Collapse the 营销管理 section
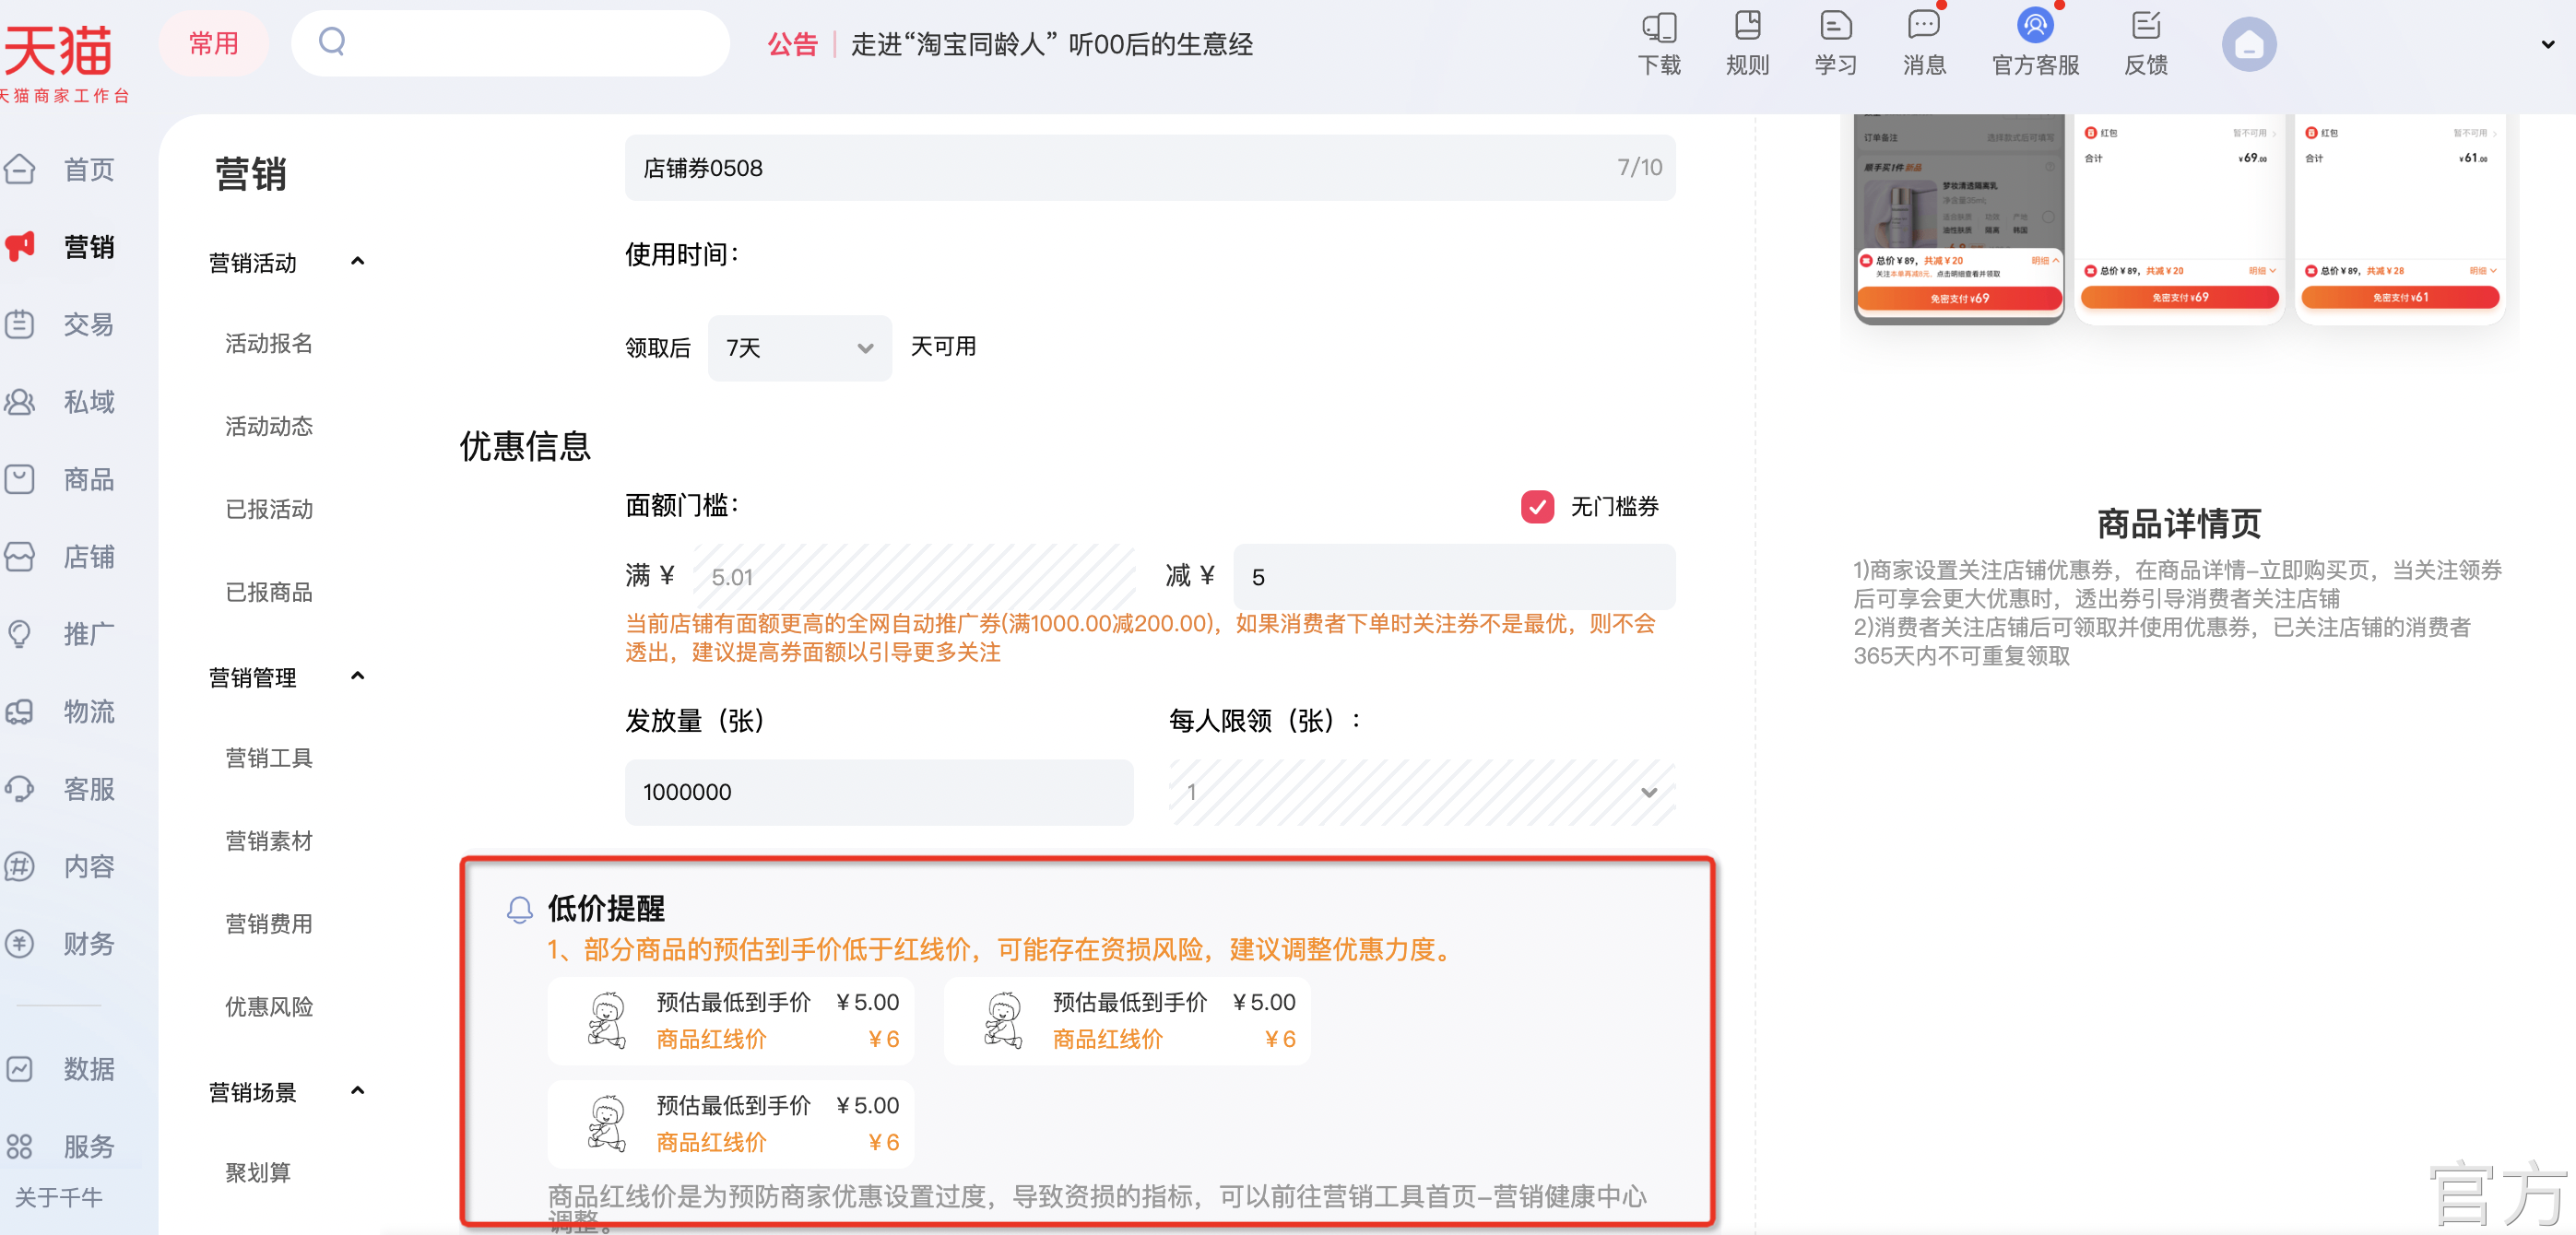The width and height of the screenshot is (2576, 1235). (x=357, y=677)
